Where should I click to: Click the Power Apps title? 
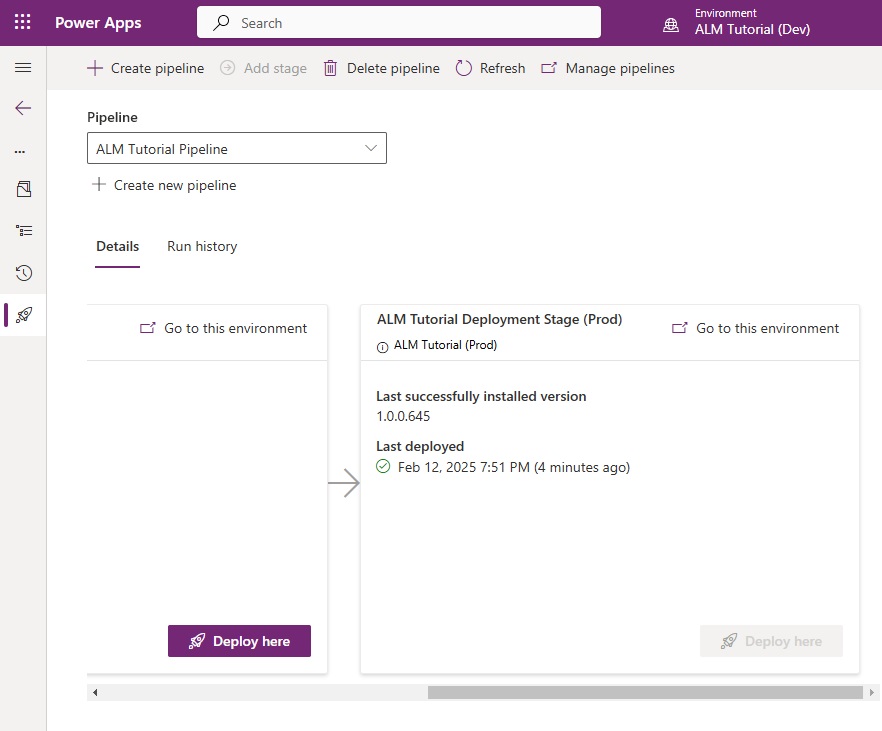point(98,23)
